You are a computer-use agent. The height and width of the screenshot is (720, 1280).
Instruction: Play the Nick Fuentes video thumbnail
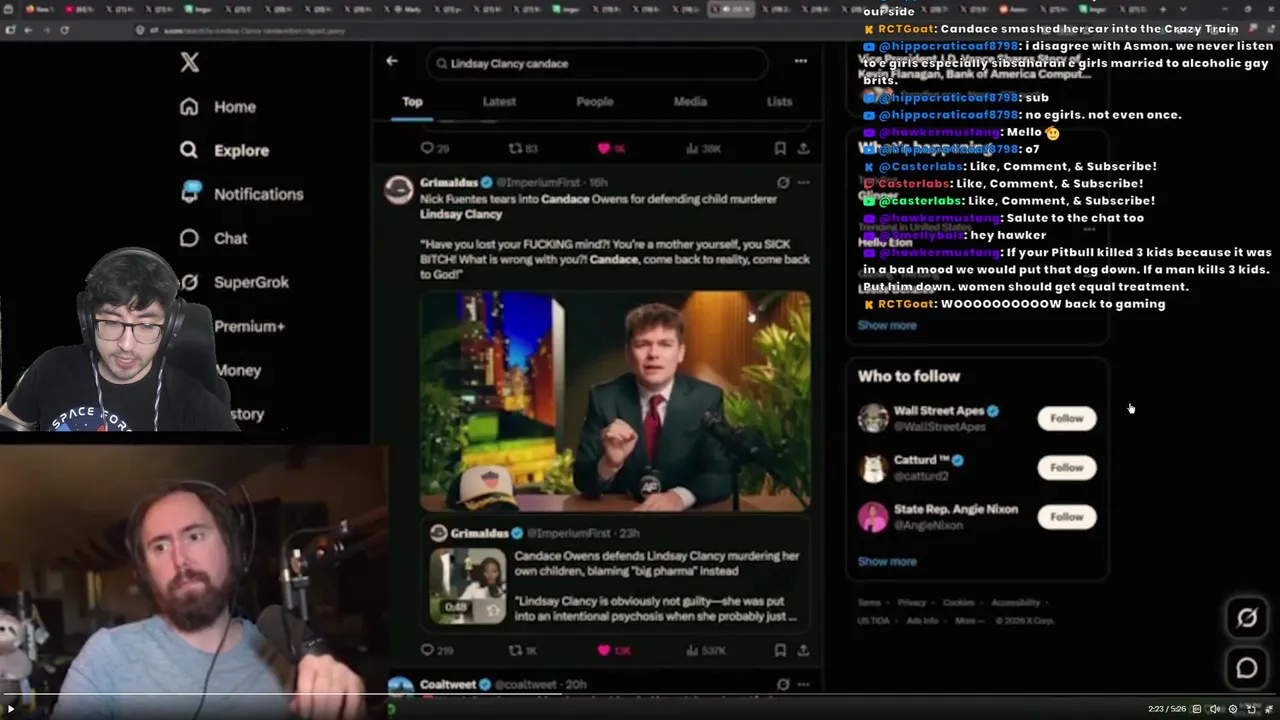(x=615, y=401)
